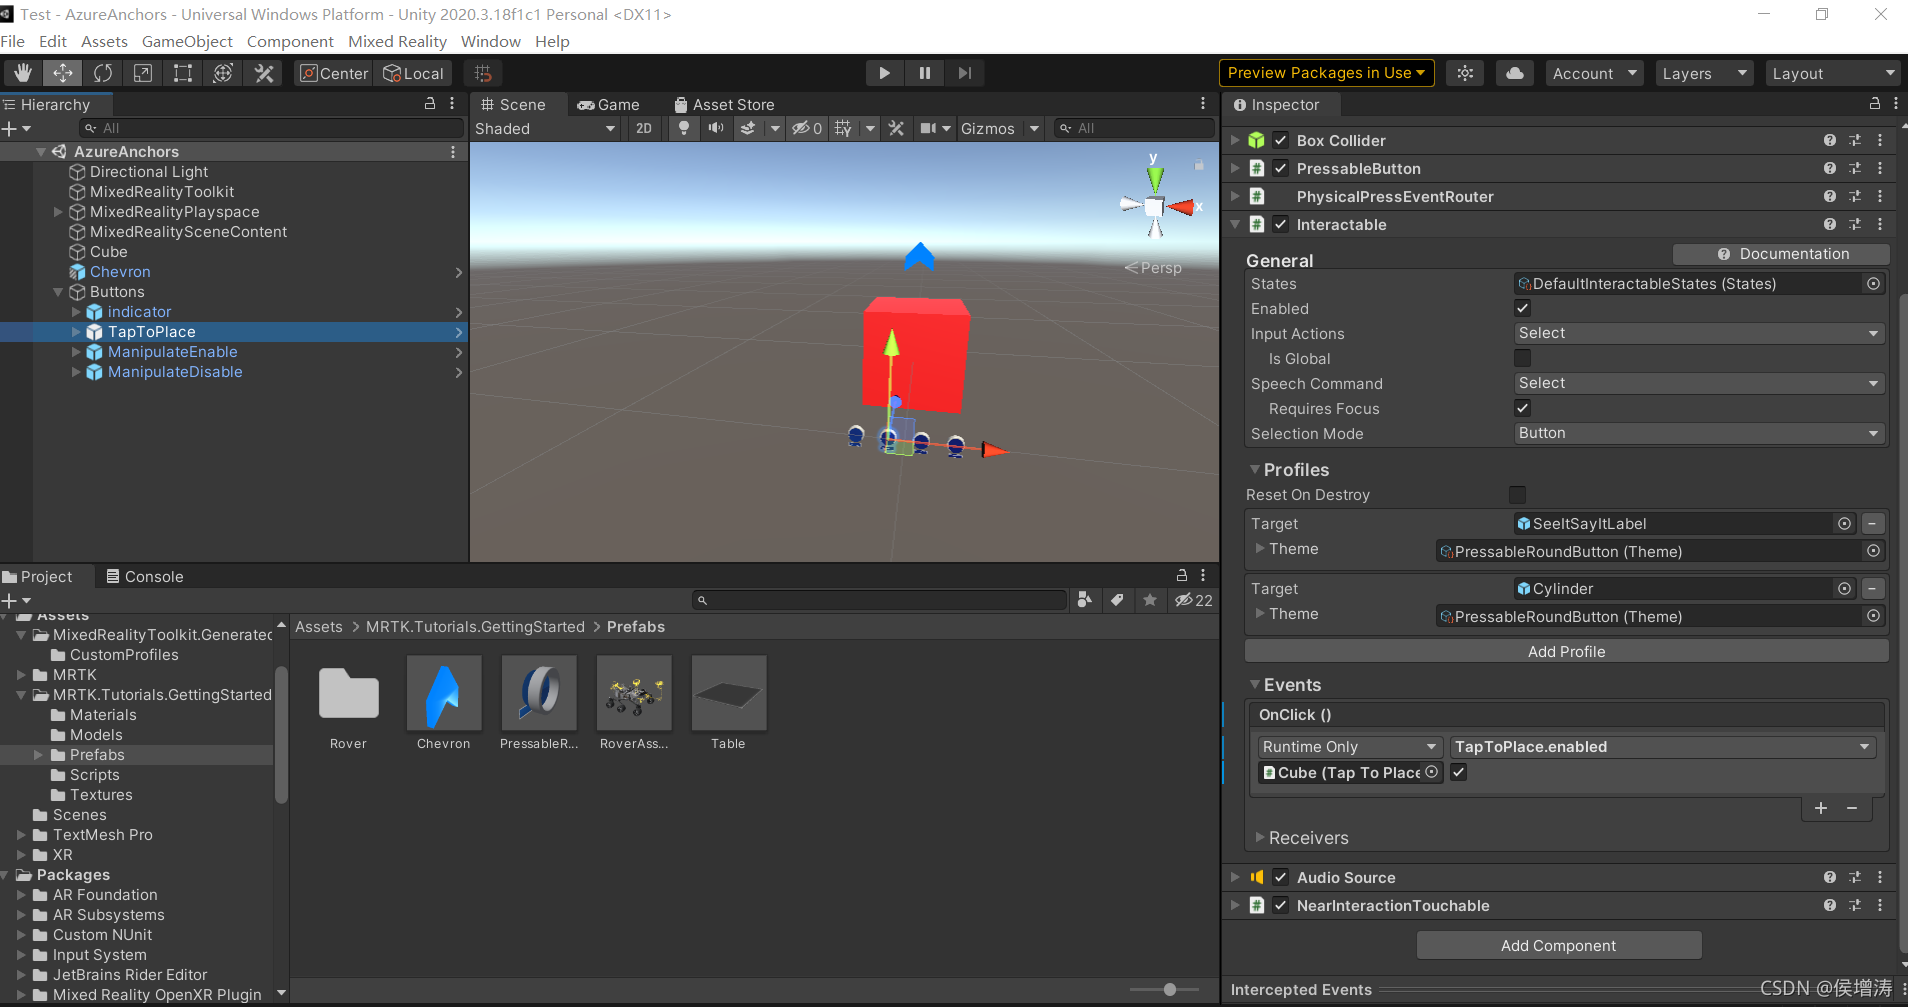
Task: Select the Hand tool in toolbar
Action: pos(22,73)
